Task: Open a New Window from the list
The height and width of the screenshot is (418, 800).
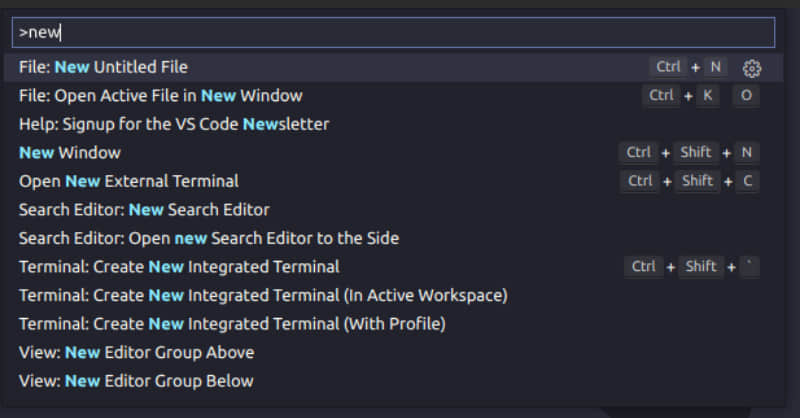Action: [70, 153]
